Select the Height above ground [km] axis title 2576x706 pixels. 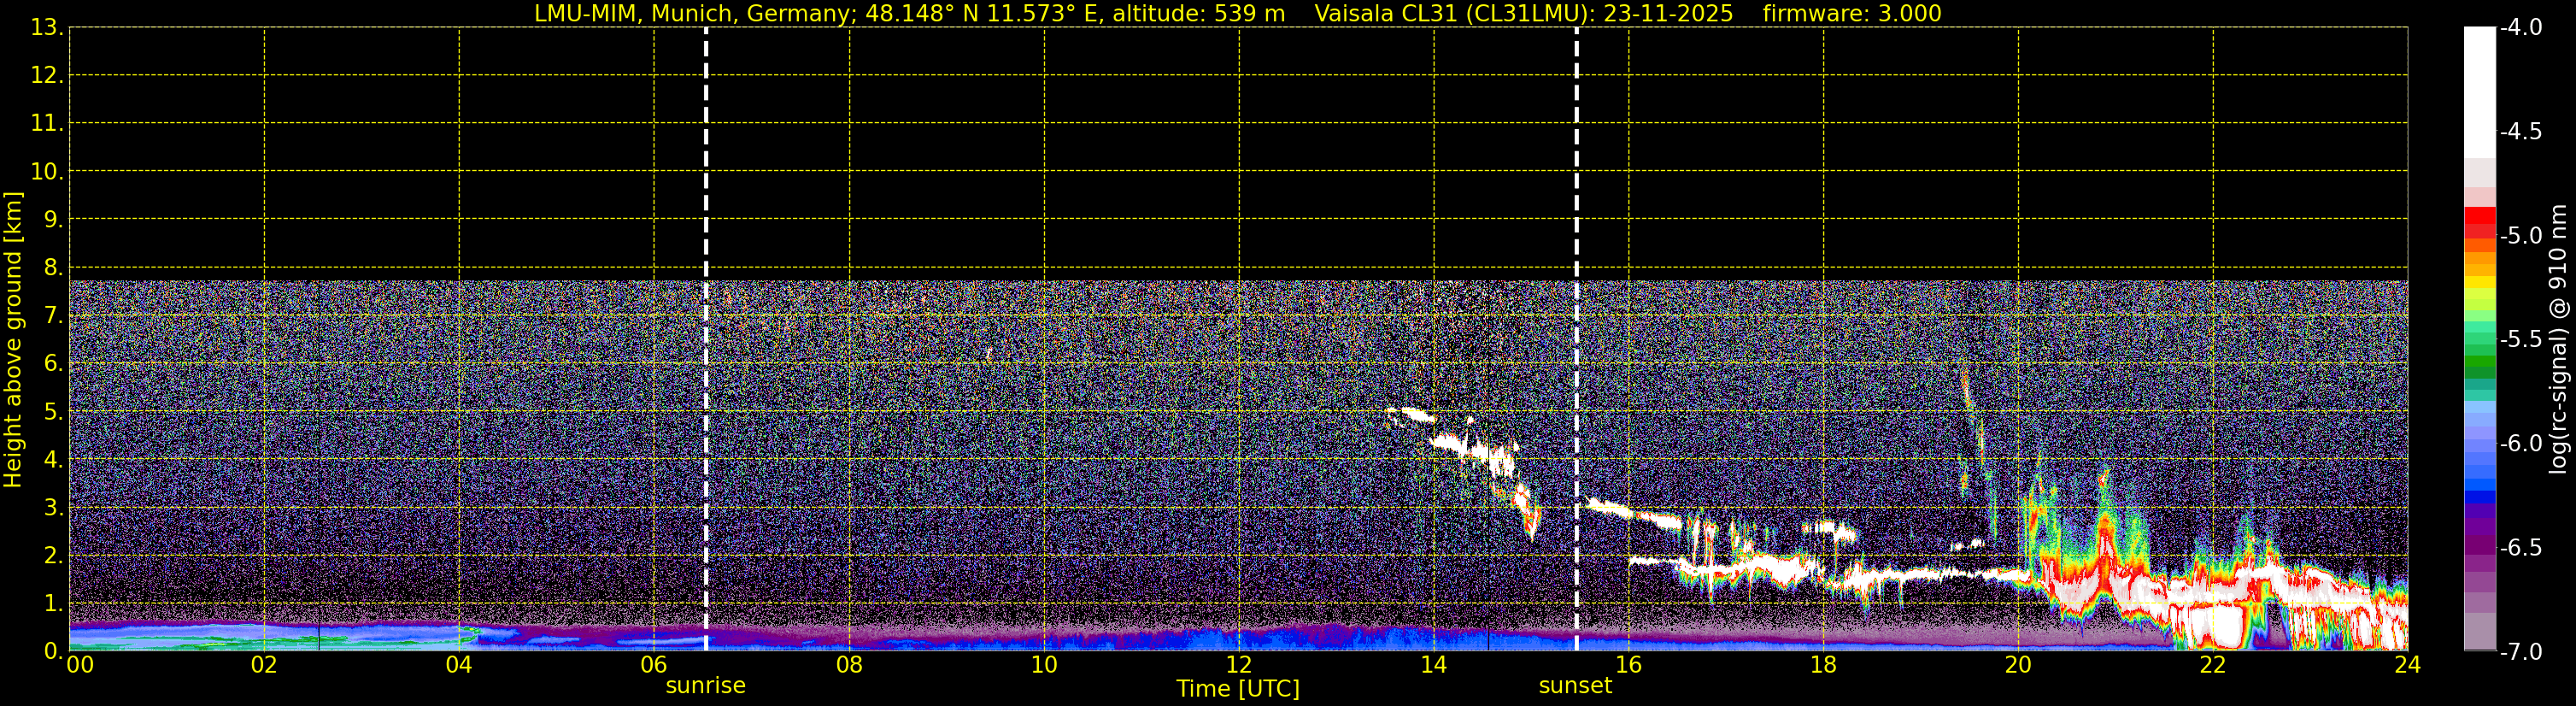coord(13,340)
